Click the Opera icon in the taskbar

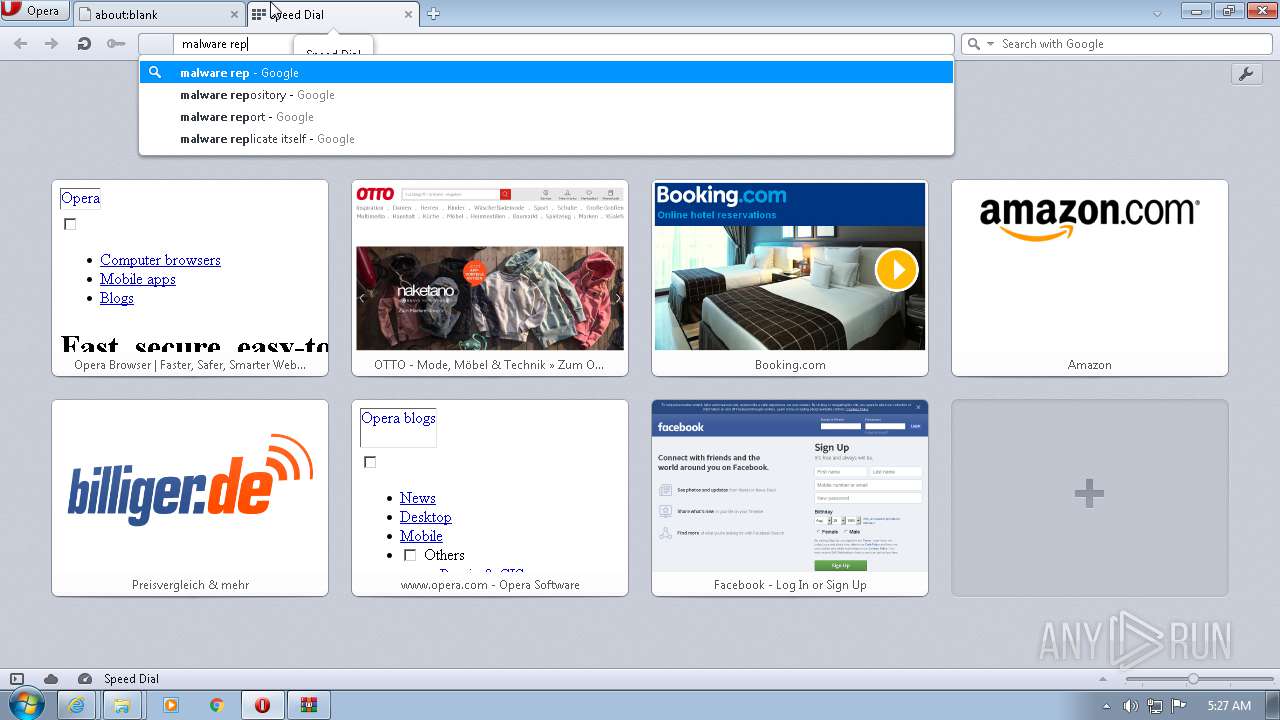263,705
